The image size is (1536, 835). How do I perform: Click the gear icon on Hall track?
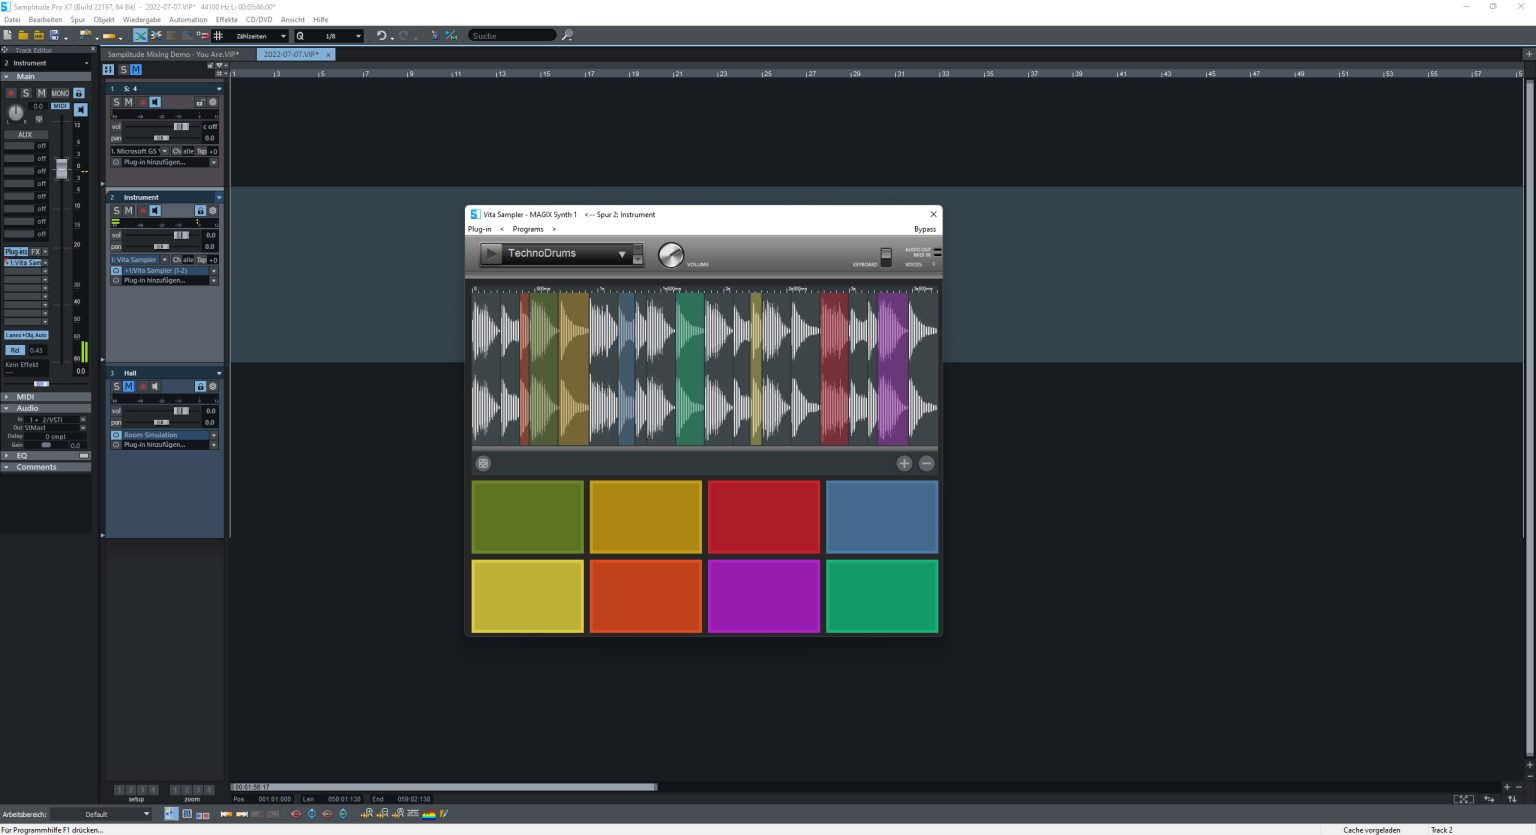click(x=213, y=386)
